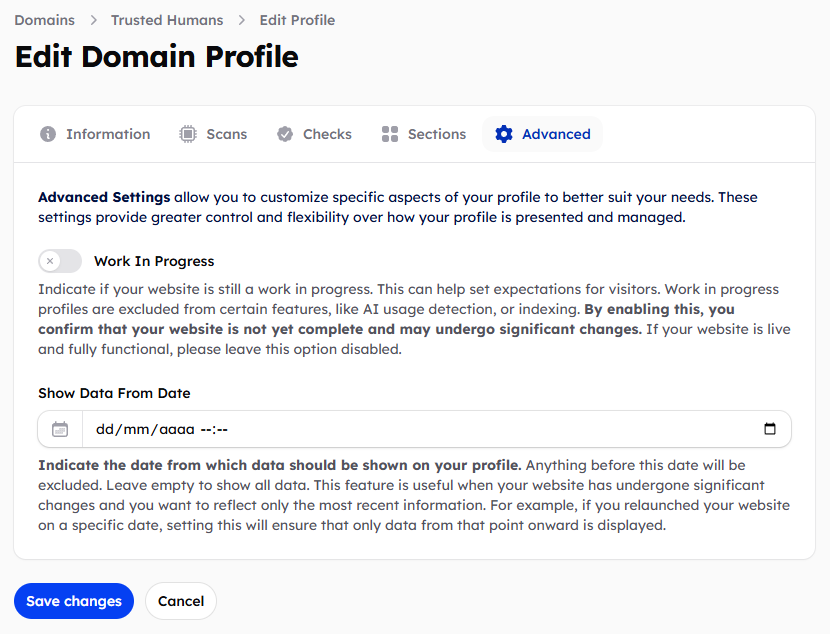Open the Scans tab

[226, 134]
